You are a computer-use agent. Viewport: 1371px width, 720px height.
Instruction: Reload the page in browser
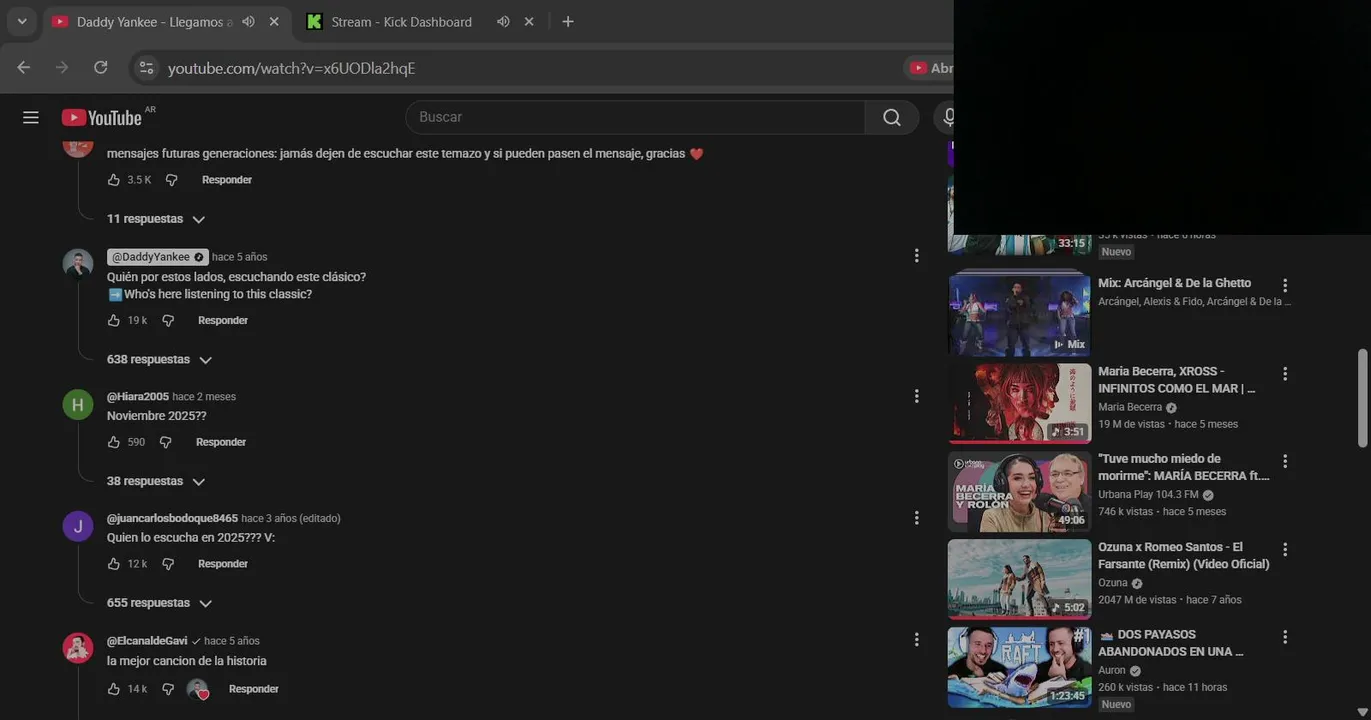tap(100, 67)
